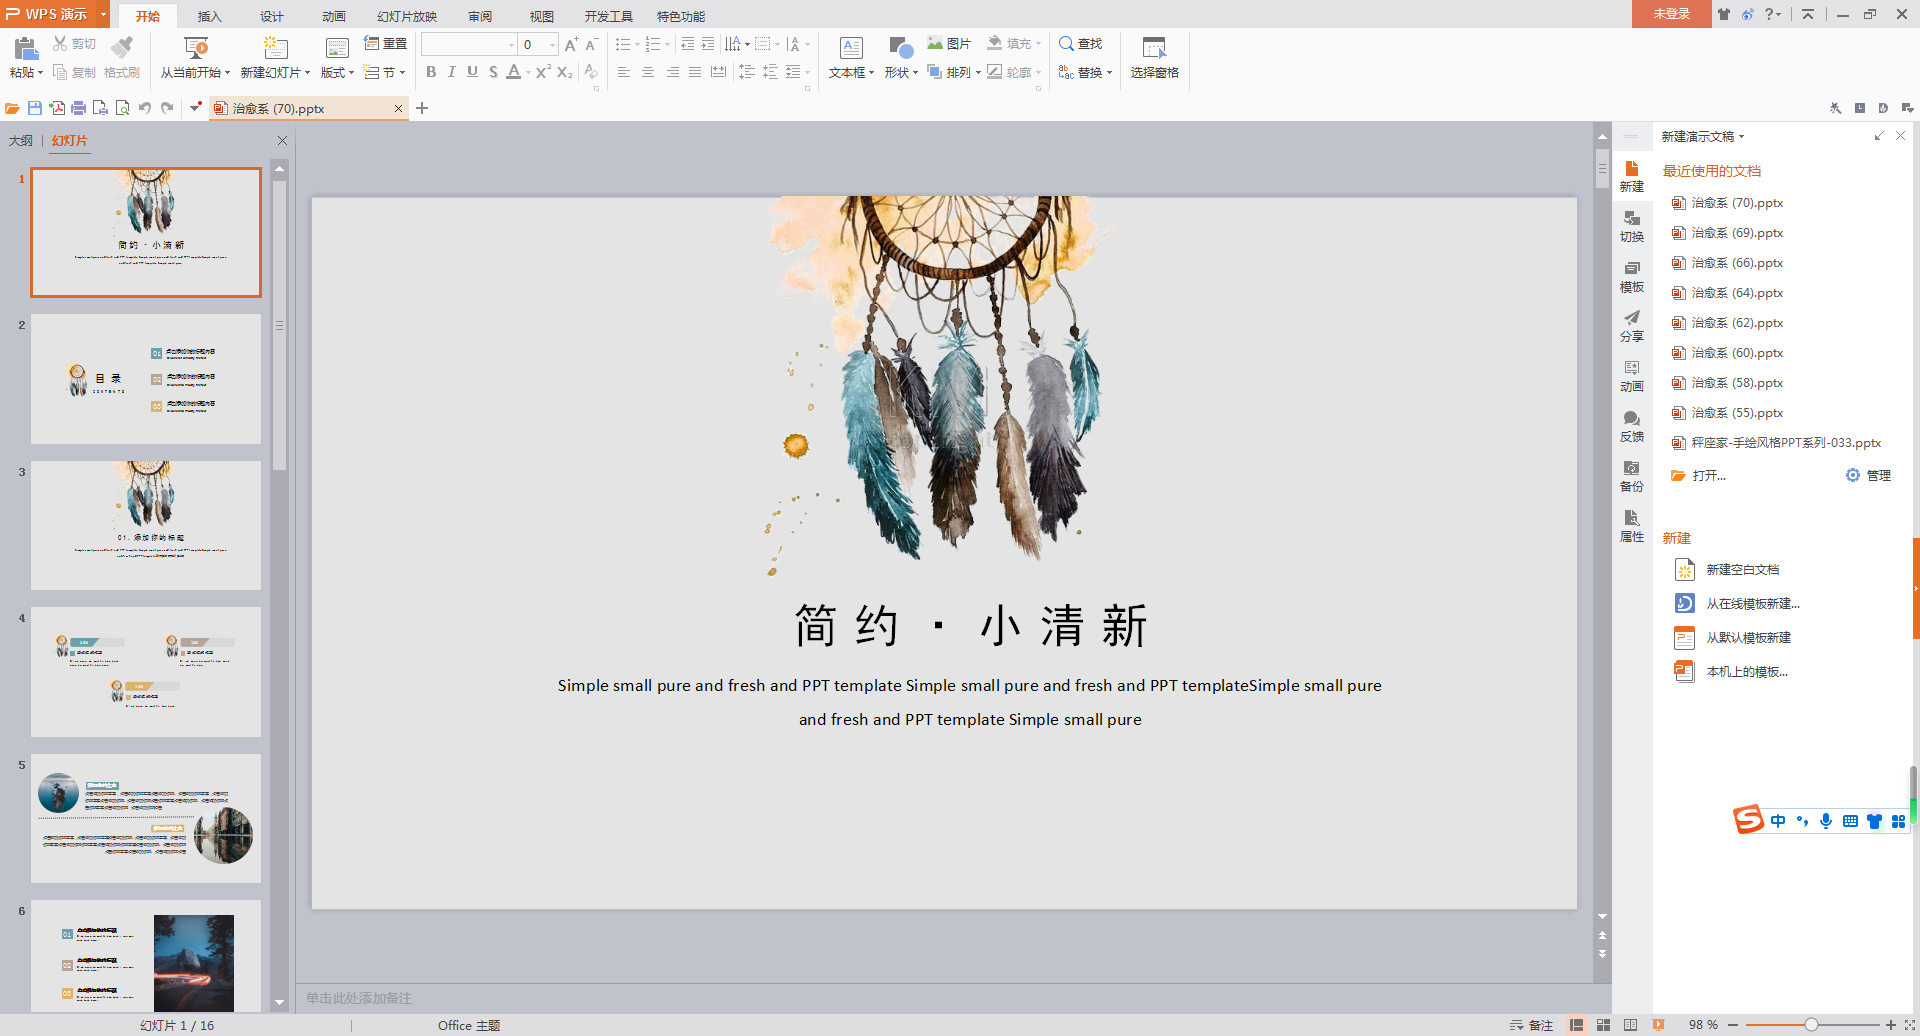Expand the 新建演示文稿 pane title dropdown
1920x1036 pixels.
pos(1741,137)
